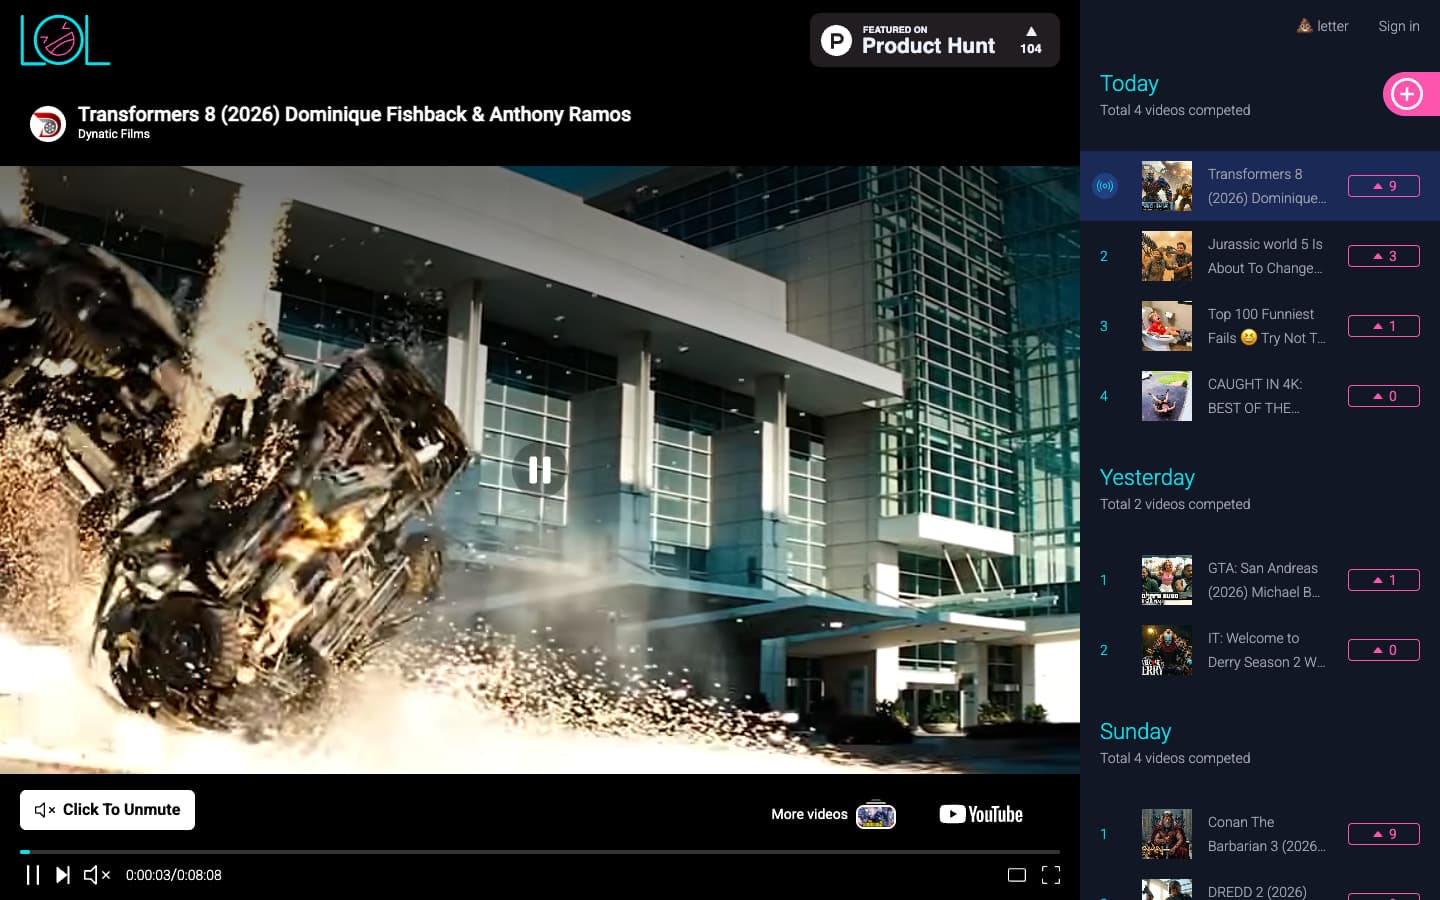Seek on the video progress bar
The height and width of the screenshot is (900, 1440).
(540, 852)
